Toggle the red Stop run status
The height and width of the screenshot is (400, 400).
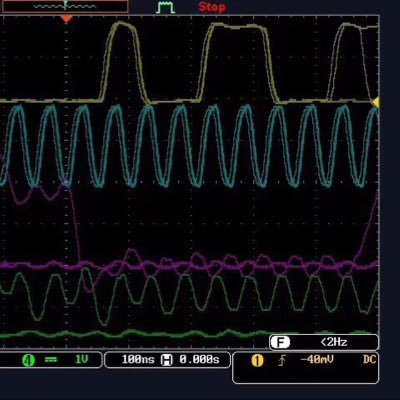coord(212,7)
